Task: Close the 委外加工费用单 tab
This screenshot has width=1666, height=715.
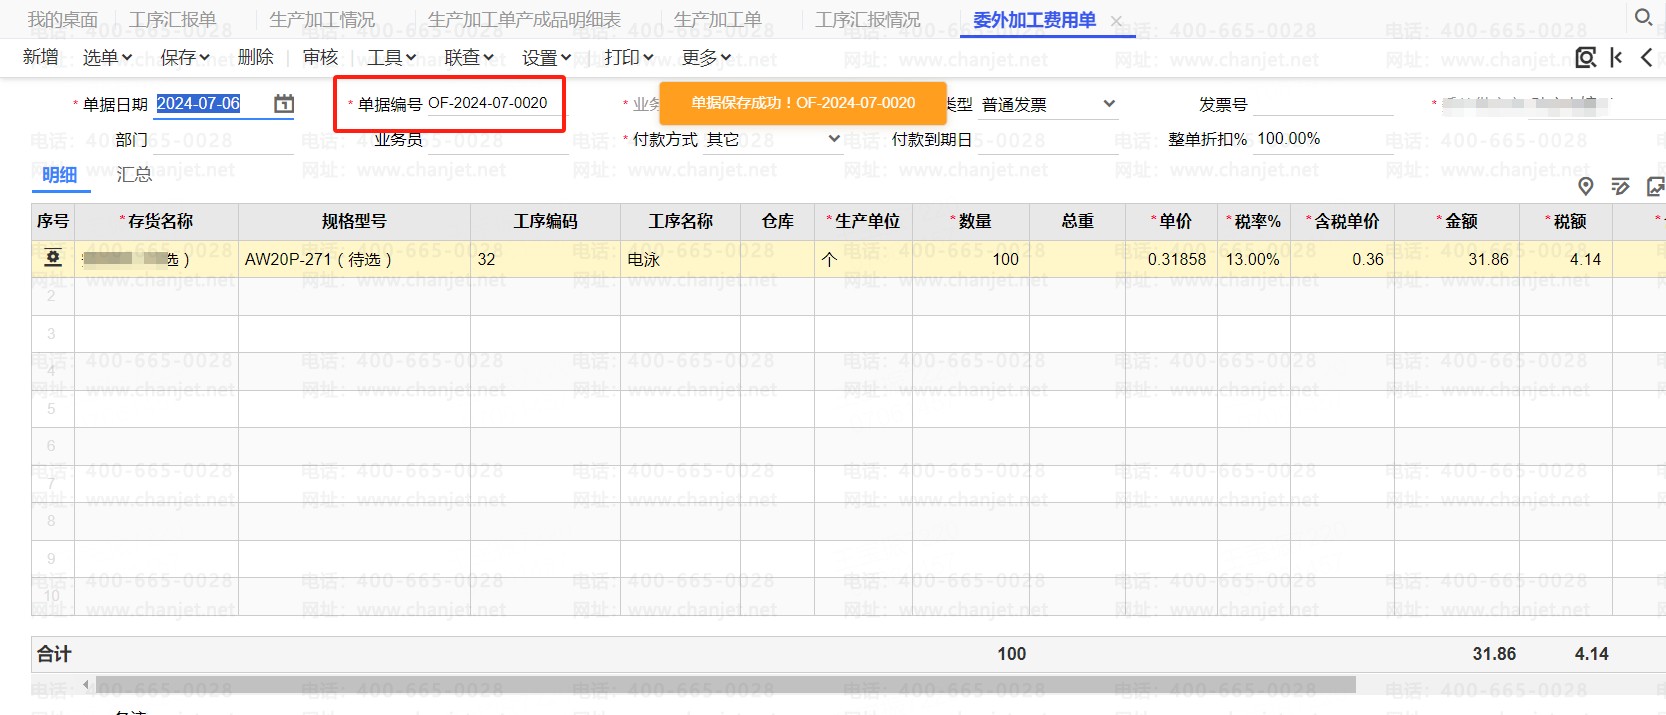Action: coord(1116,21)
